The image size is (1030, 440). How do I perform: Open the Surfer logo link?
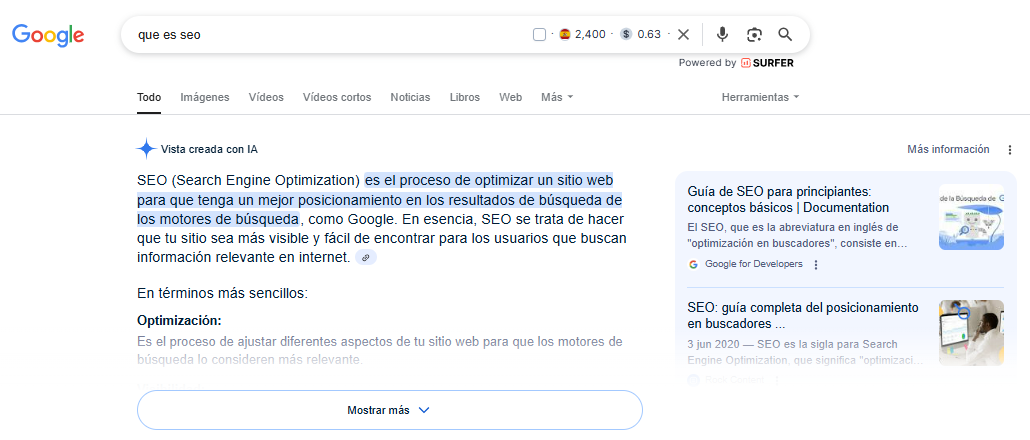767,63
